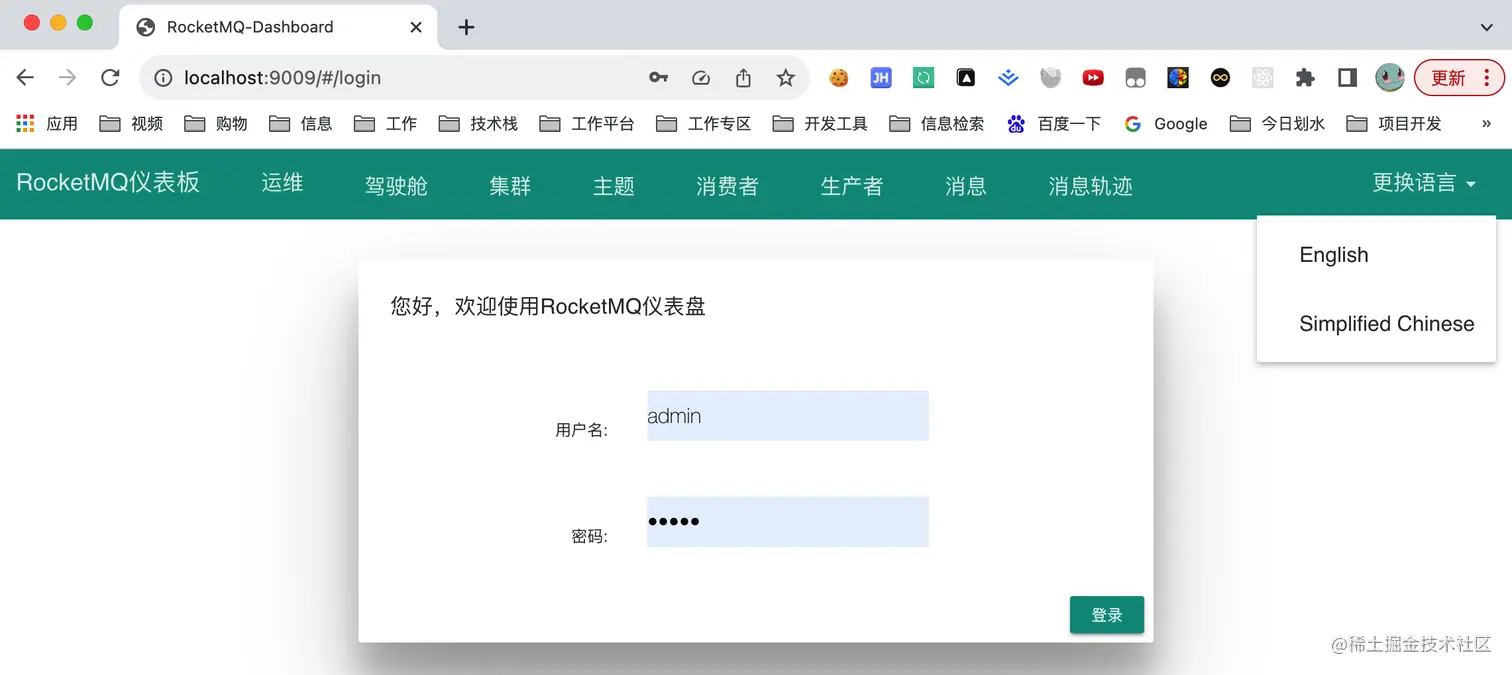Open the 应用 apps grid shortcut

point(46,124)
